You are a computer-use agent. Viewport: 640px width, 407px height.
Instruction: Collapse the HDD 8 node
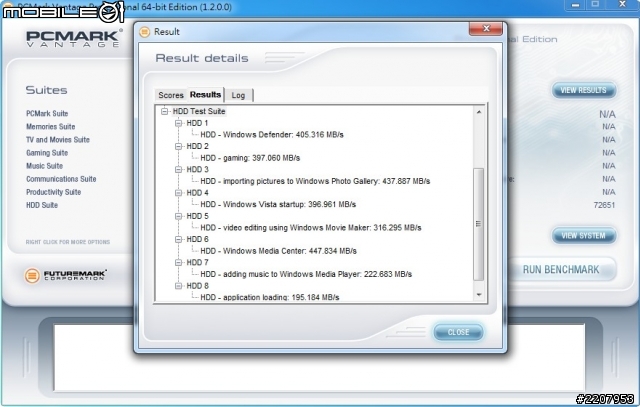coord(178,286)
